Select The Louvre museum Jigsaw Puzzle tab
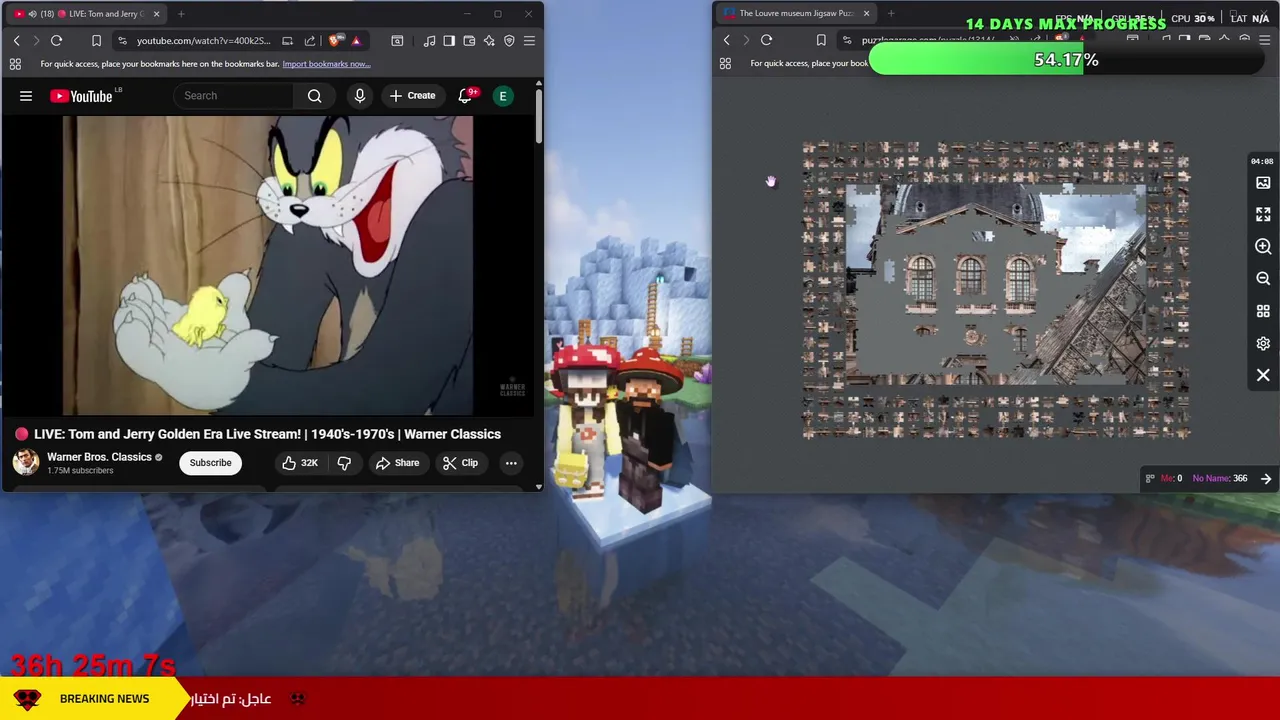The width and height of the screenshot is (1280, 720). [797, 14]
